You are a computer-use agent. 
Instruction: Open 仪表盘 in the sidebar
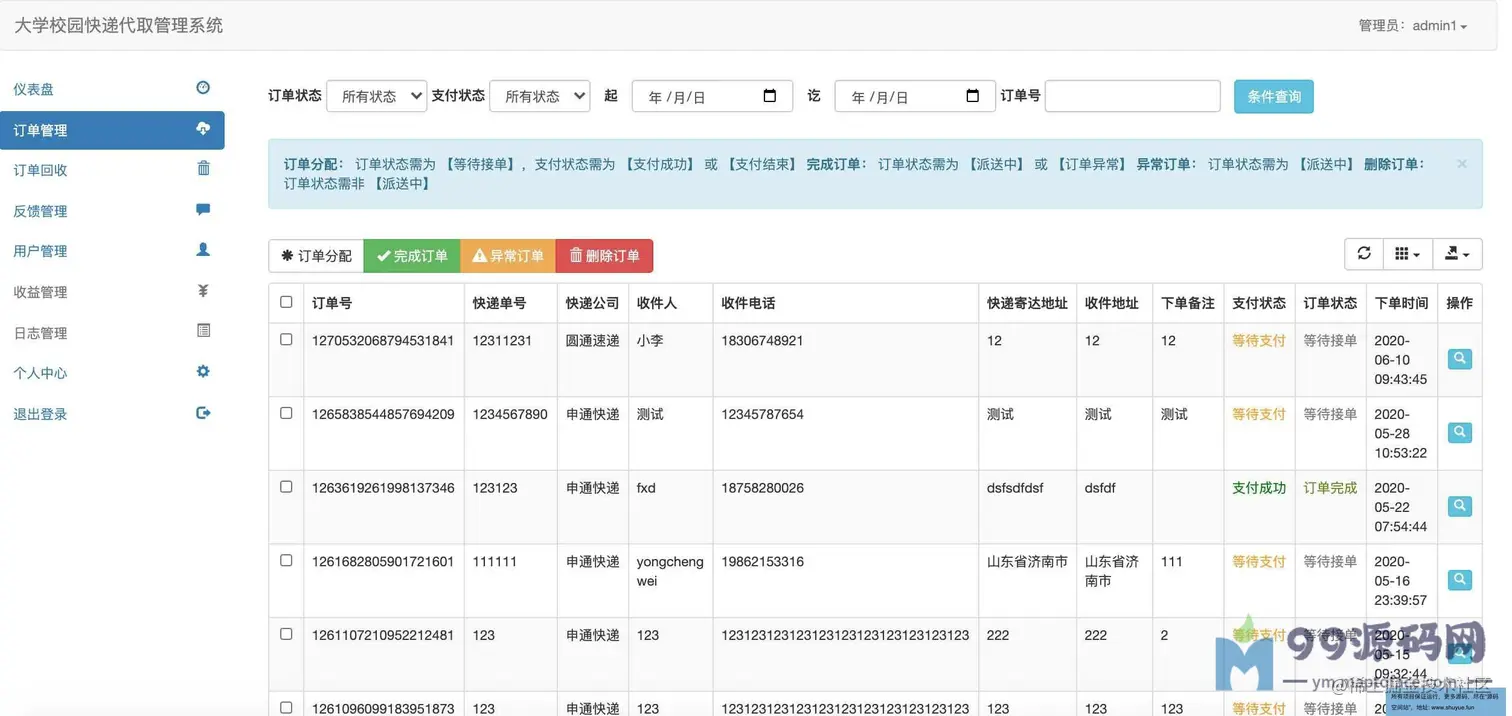(112, 89)
